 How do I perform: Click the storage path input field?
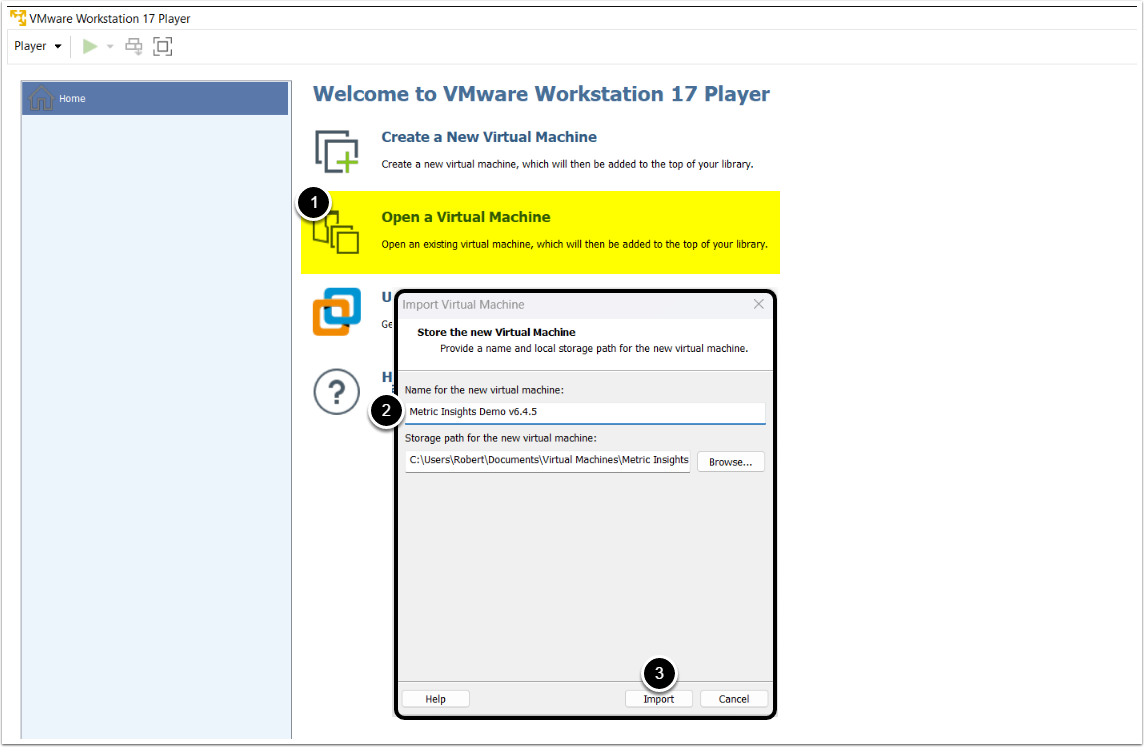[548, 460]
